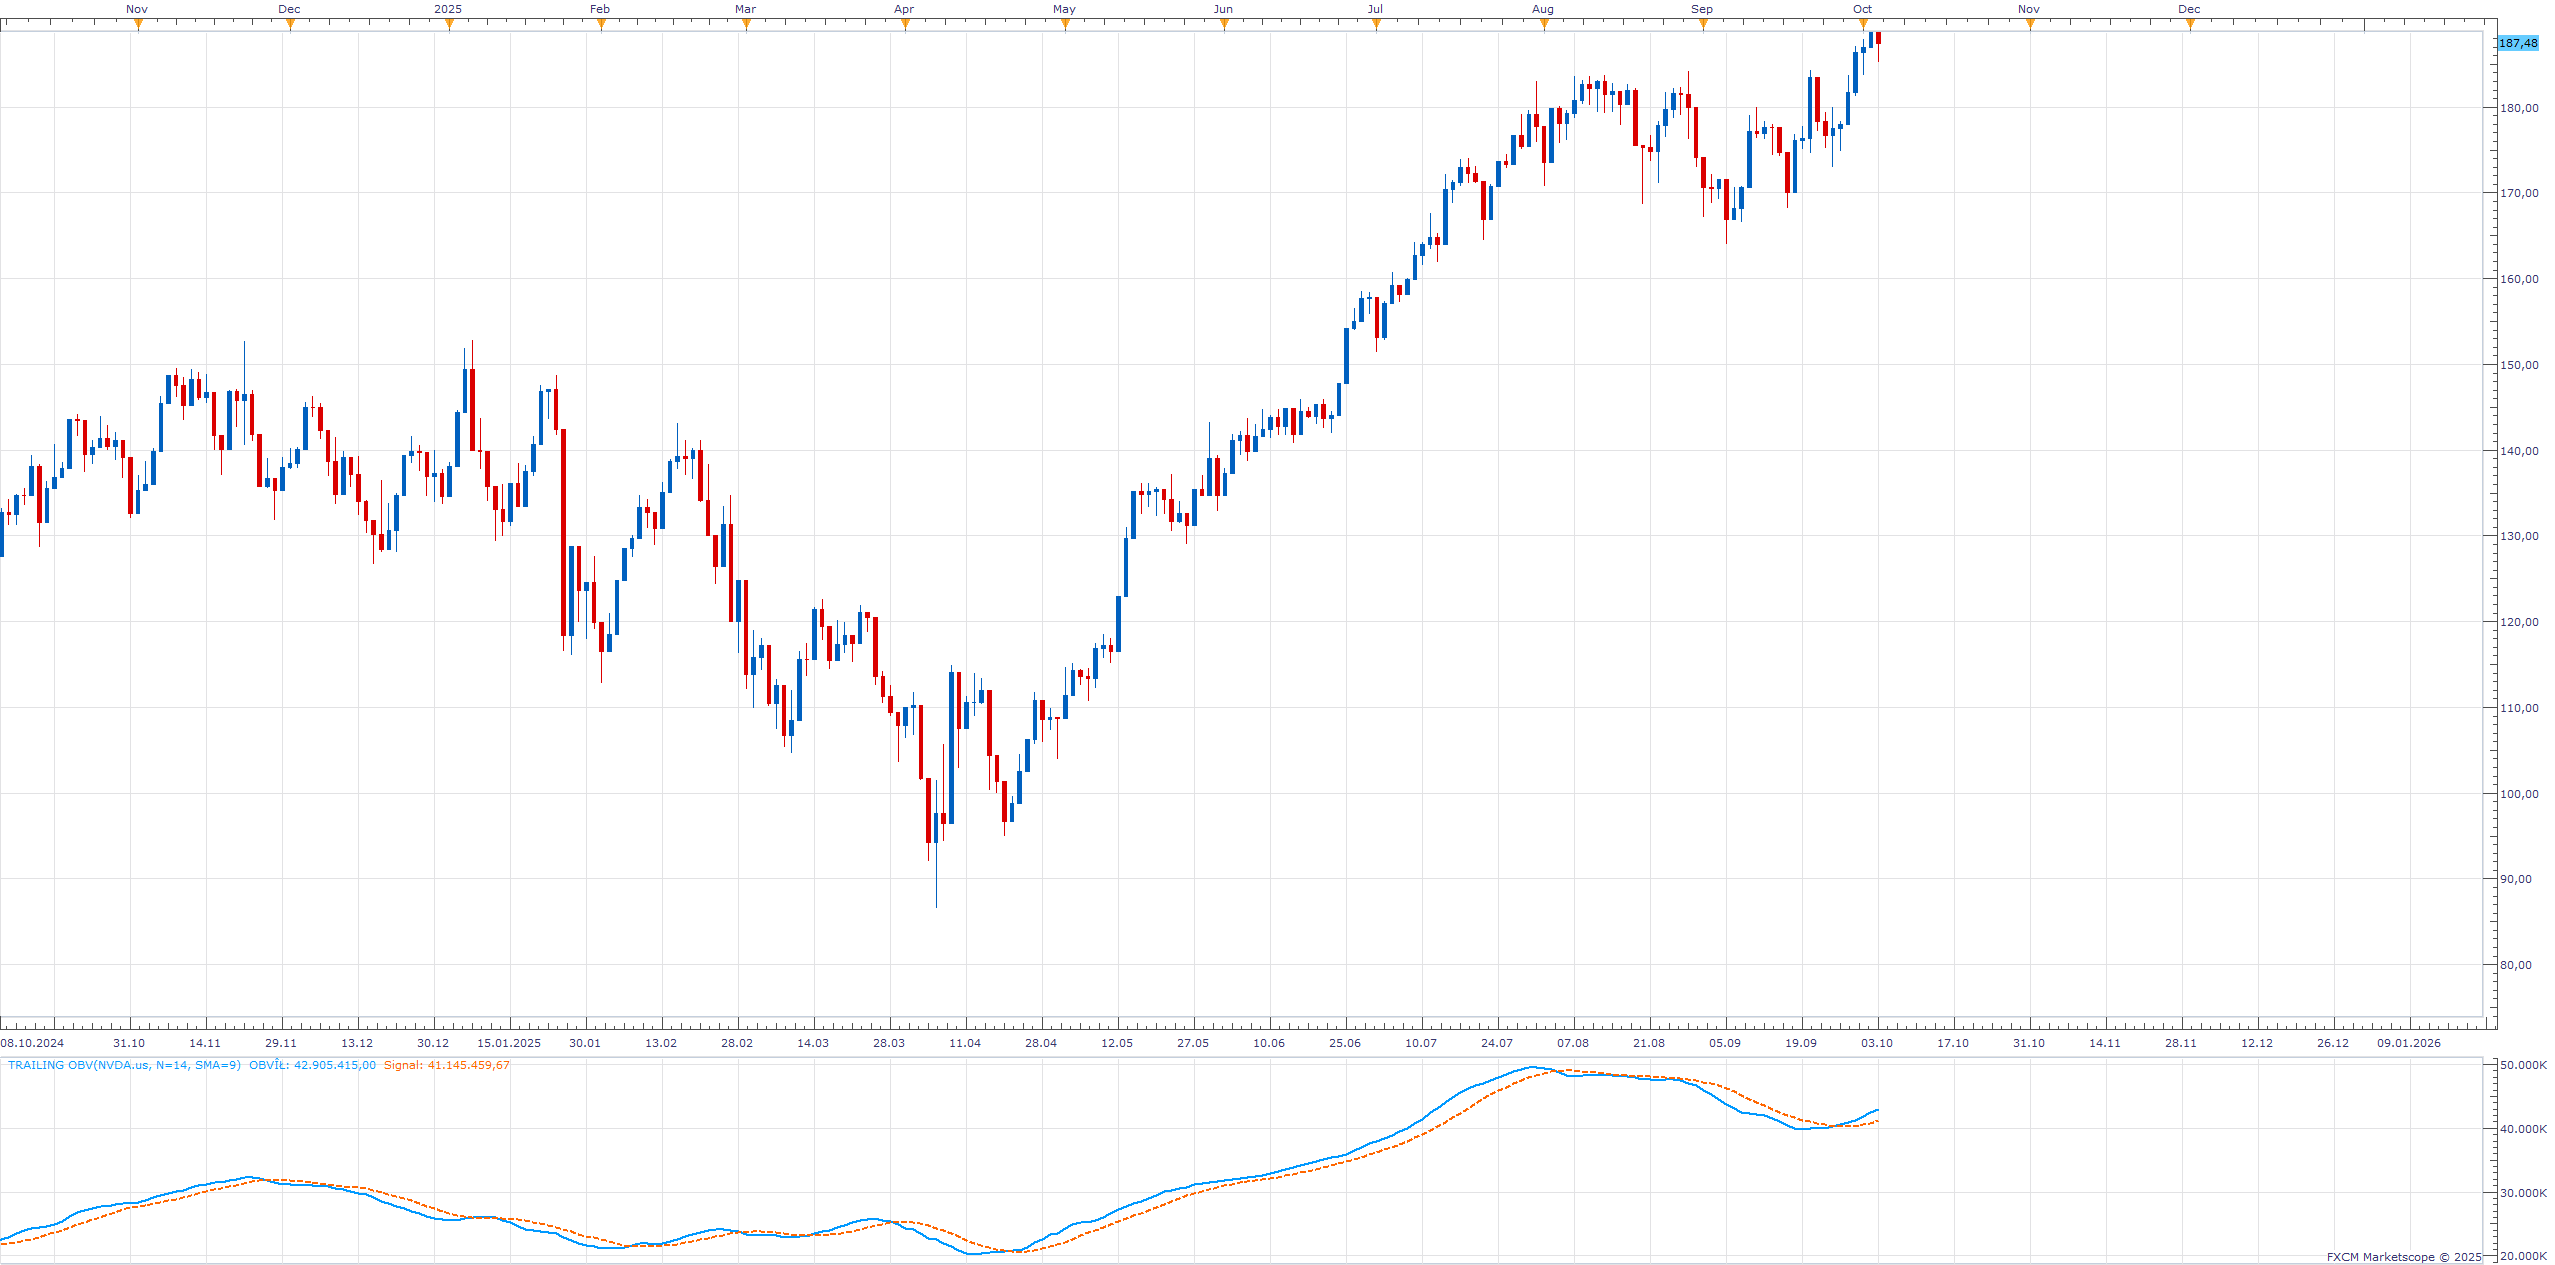The image size is (2555, 1265).
Task: Click the 12.12 date label
Action: pyautogui.click(x=2257, y=1043)
